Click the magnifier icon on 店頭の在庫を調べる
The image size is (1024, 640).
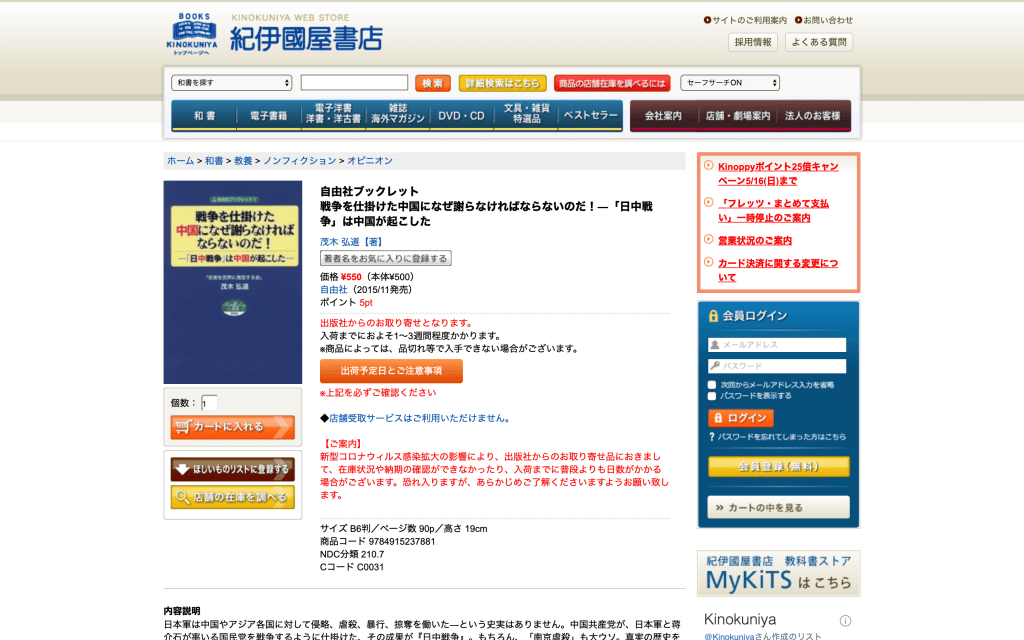pos(182,497)
